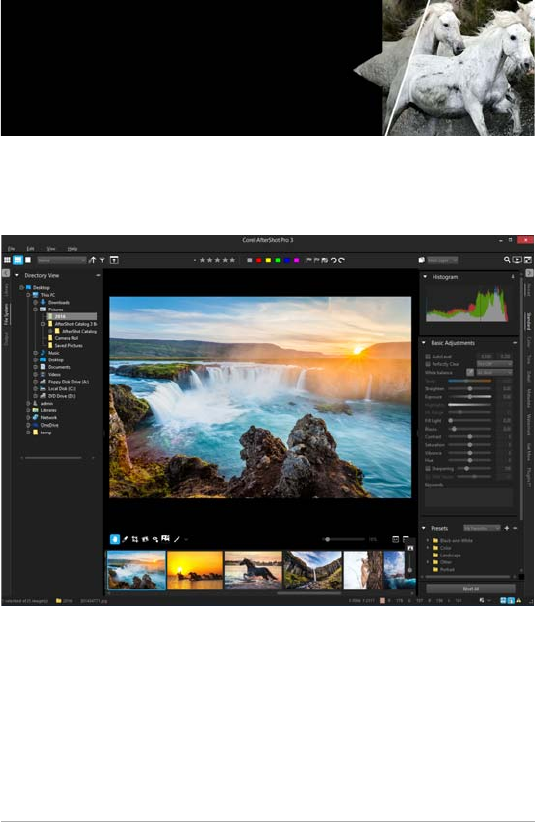Click the white balance eyedropper picker
Screen dimensions: 535x822
(x=470, y=372)
